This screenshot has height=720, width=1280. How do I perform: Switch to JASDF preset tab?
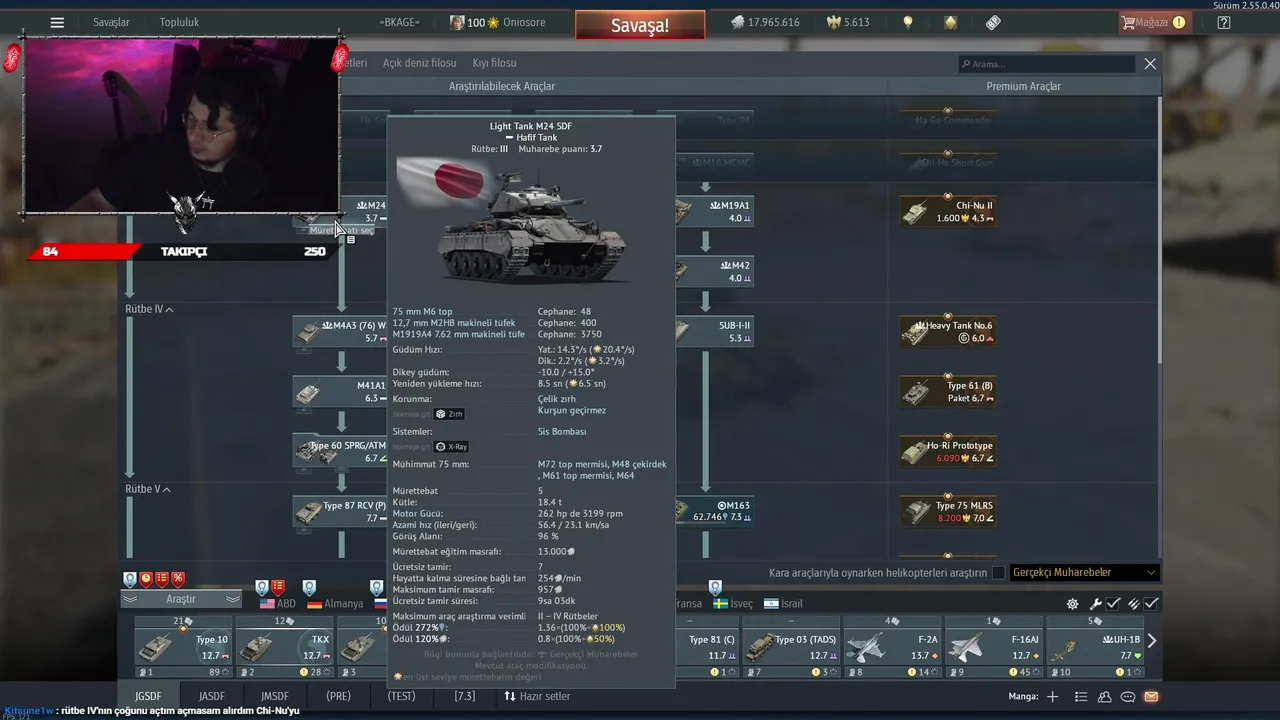click(211, 696)
